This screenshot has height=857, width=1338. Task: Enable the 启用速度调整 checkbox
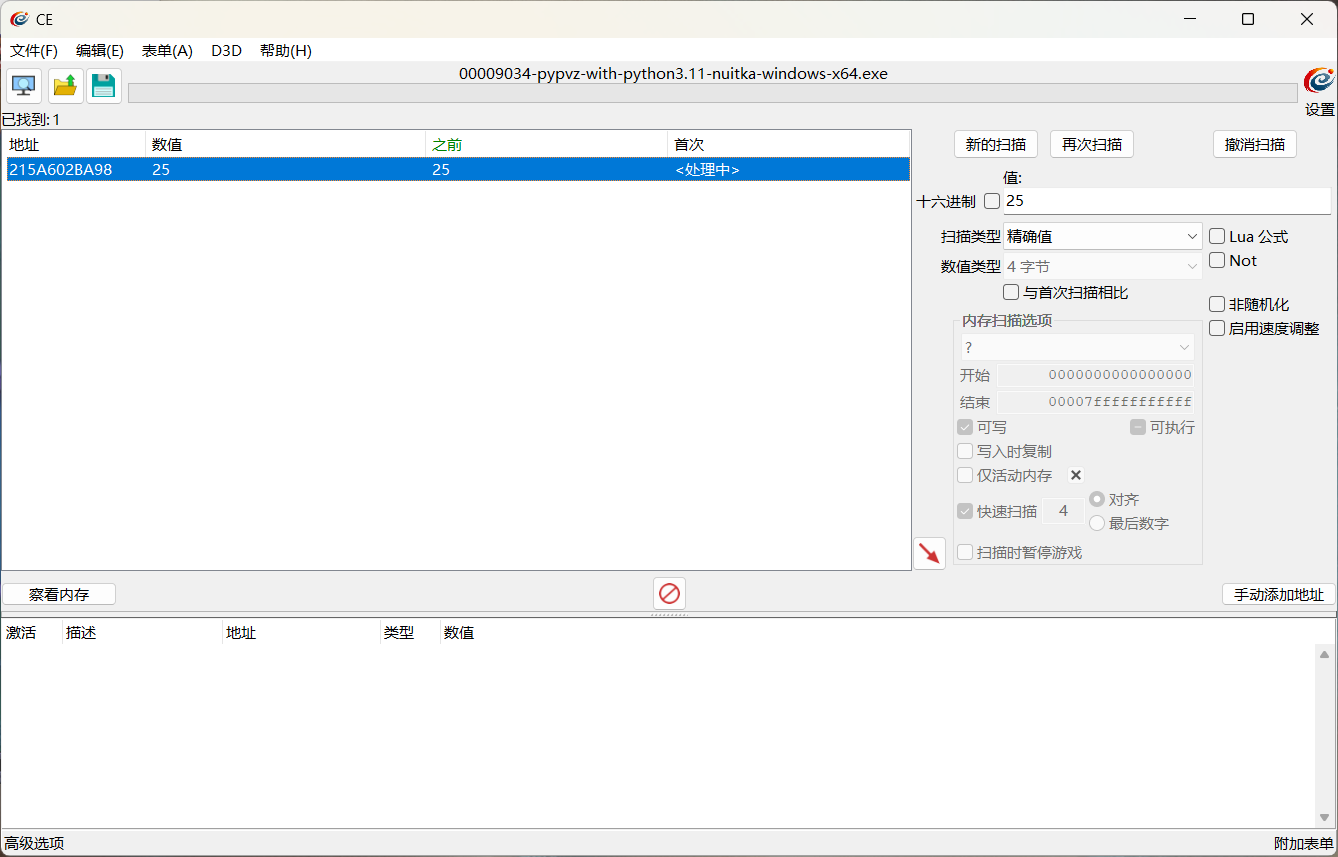pos(1217,328)
